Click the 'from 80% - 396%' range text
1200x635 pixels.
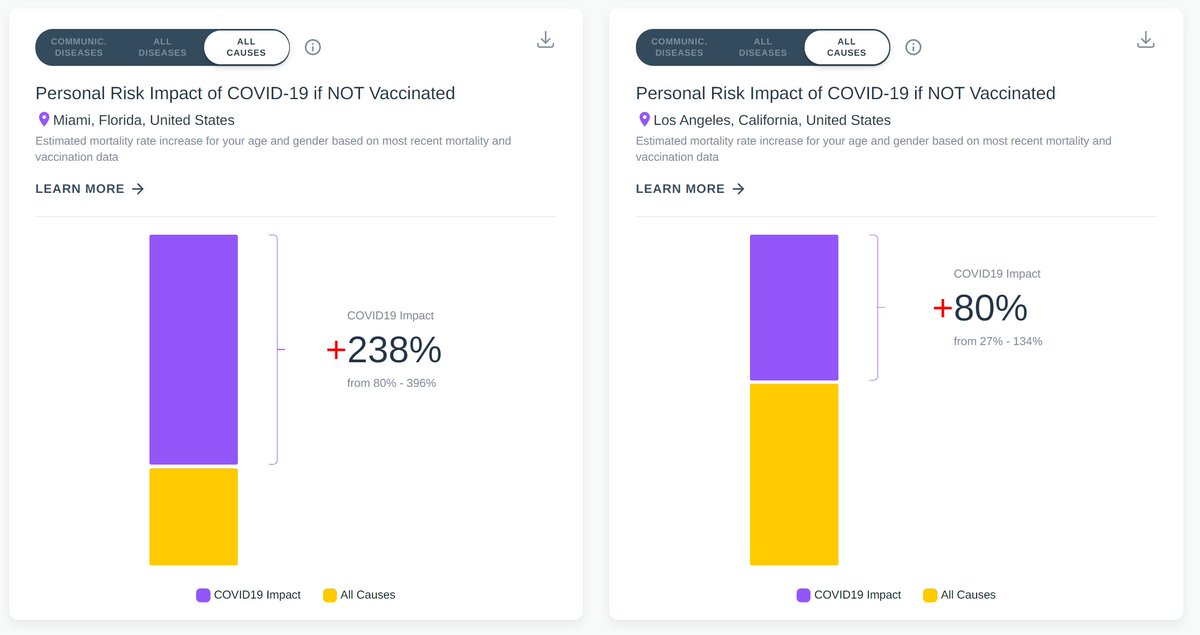(391, 383)
